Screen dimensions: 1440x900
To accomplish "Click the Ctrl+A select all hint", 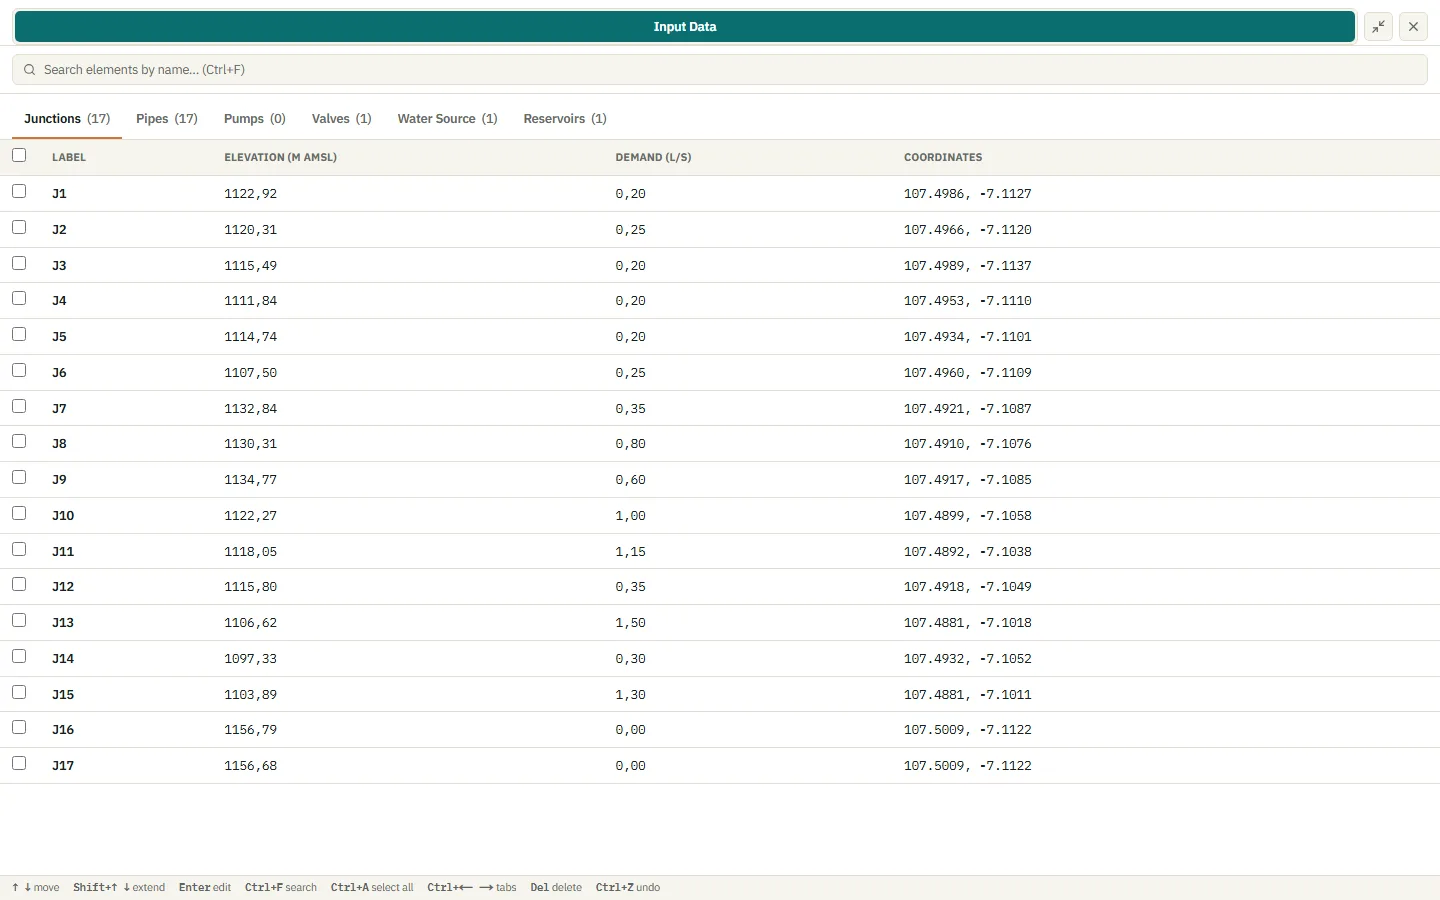I will [372, 888].
